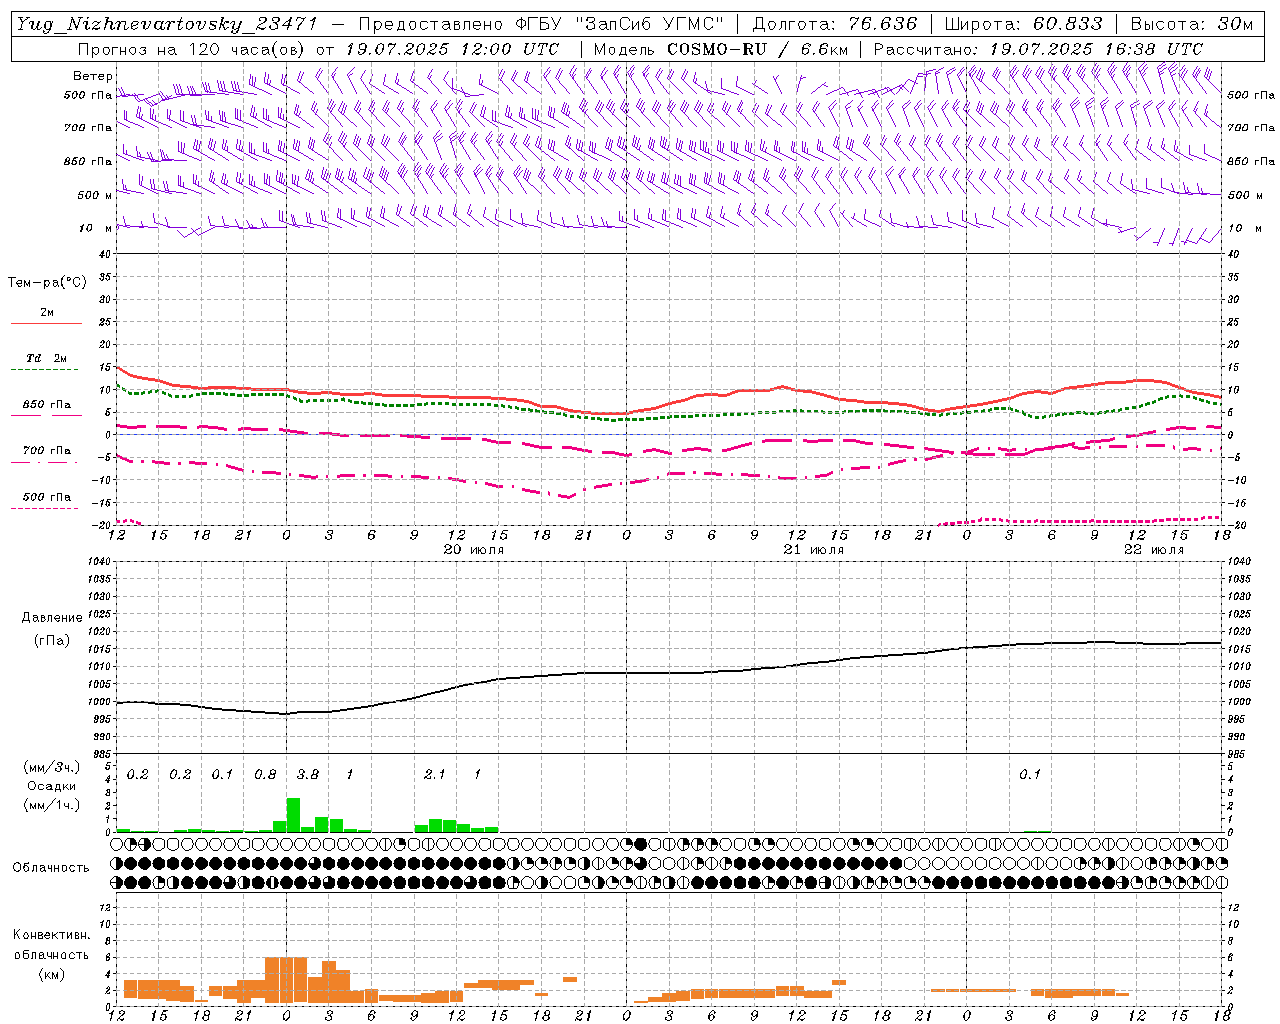Click the (мм/3ч.) unit label

point(51,767)
